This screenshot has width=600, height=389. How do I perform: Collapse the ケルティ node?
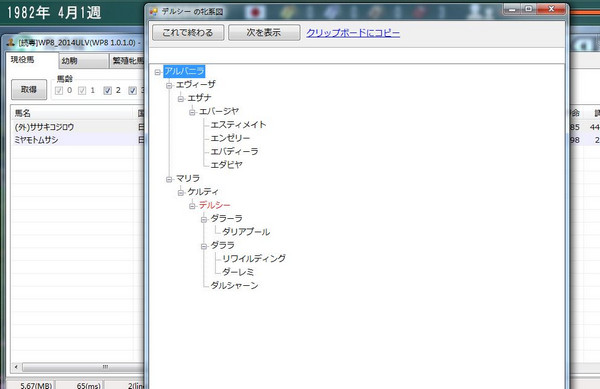click(x=181, y=192)
